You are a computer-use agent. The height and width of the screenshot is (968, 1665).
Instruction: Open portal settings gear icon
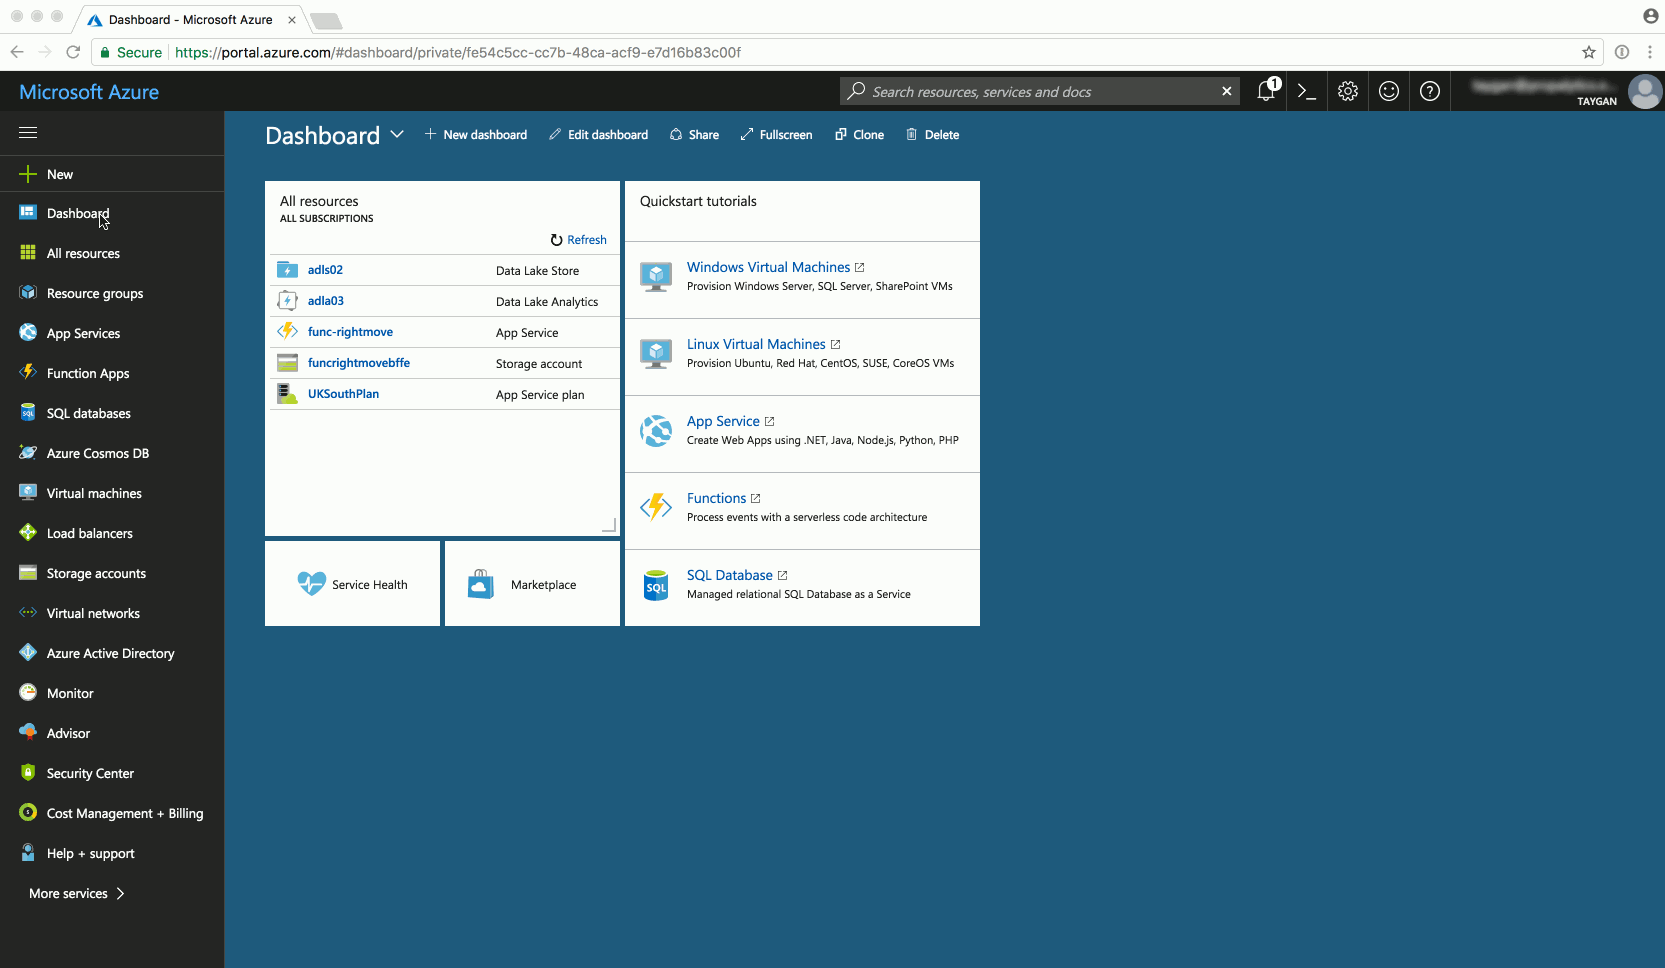click(x=1348, y=91)
